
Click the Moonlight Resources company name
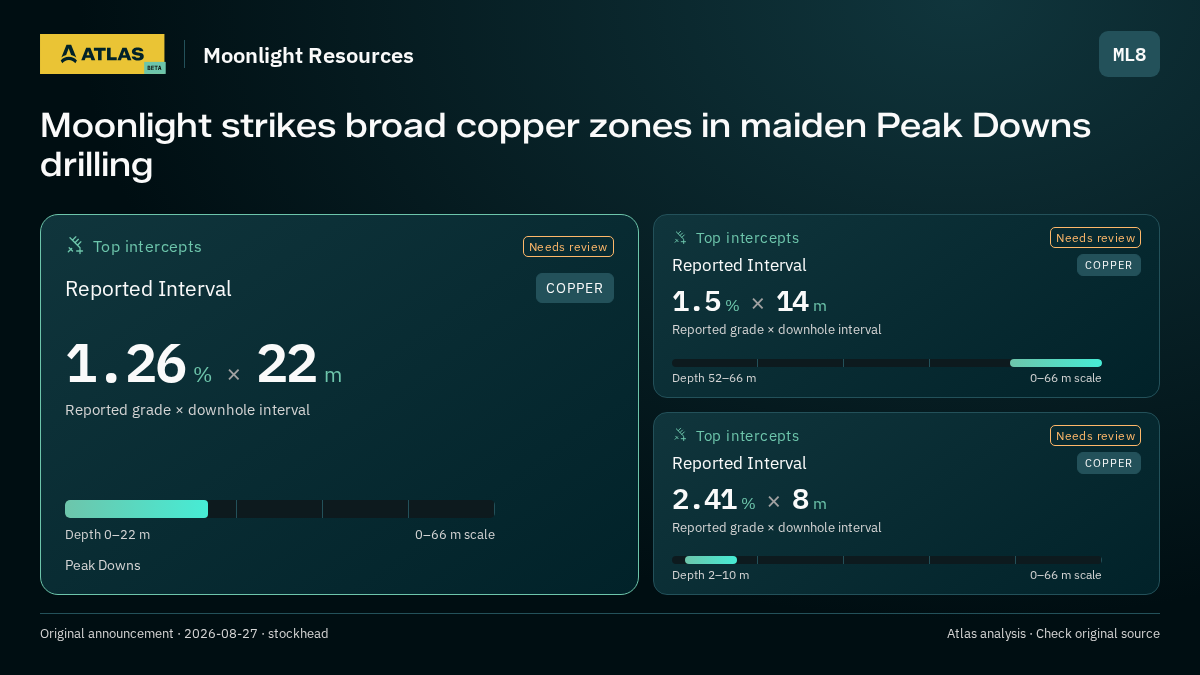(x=308, y=56)
